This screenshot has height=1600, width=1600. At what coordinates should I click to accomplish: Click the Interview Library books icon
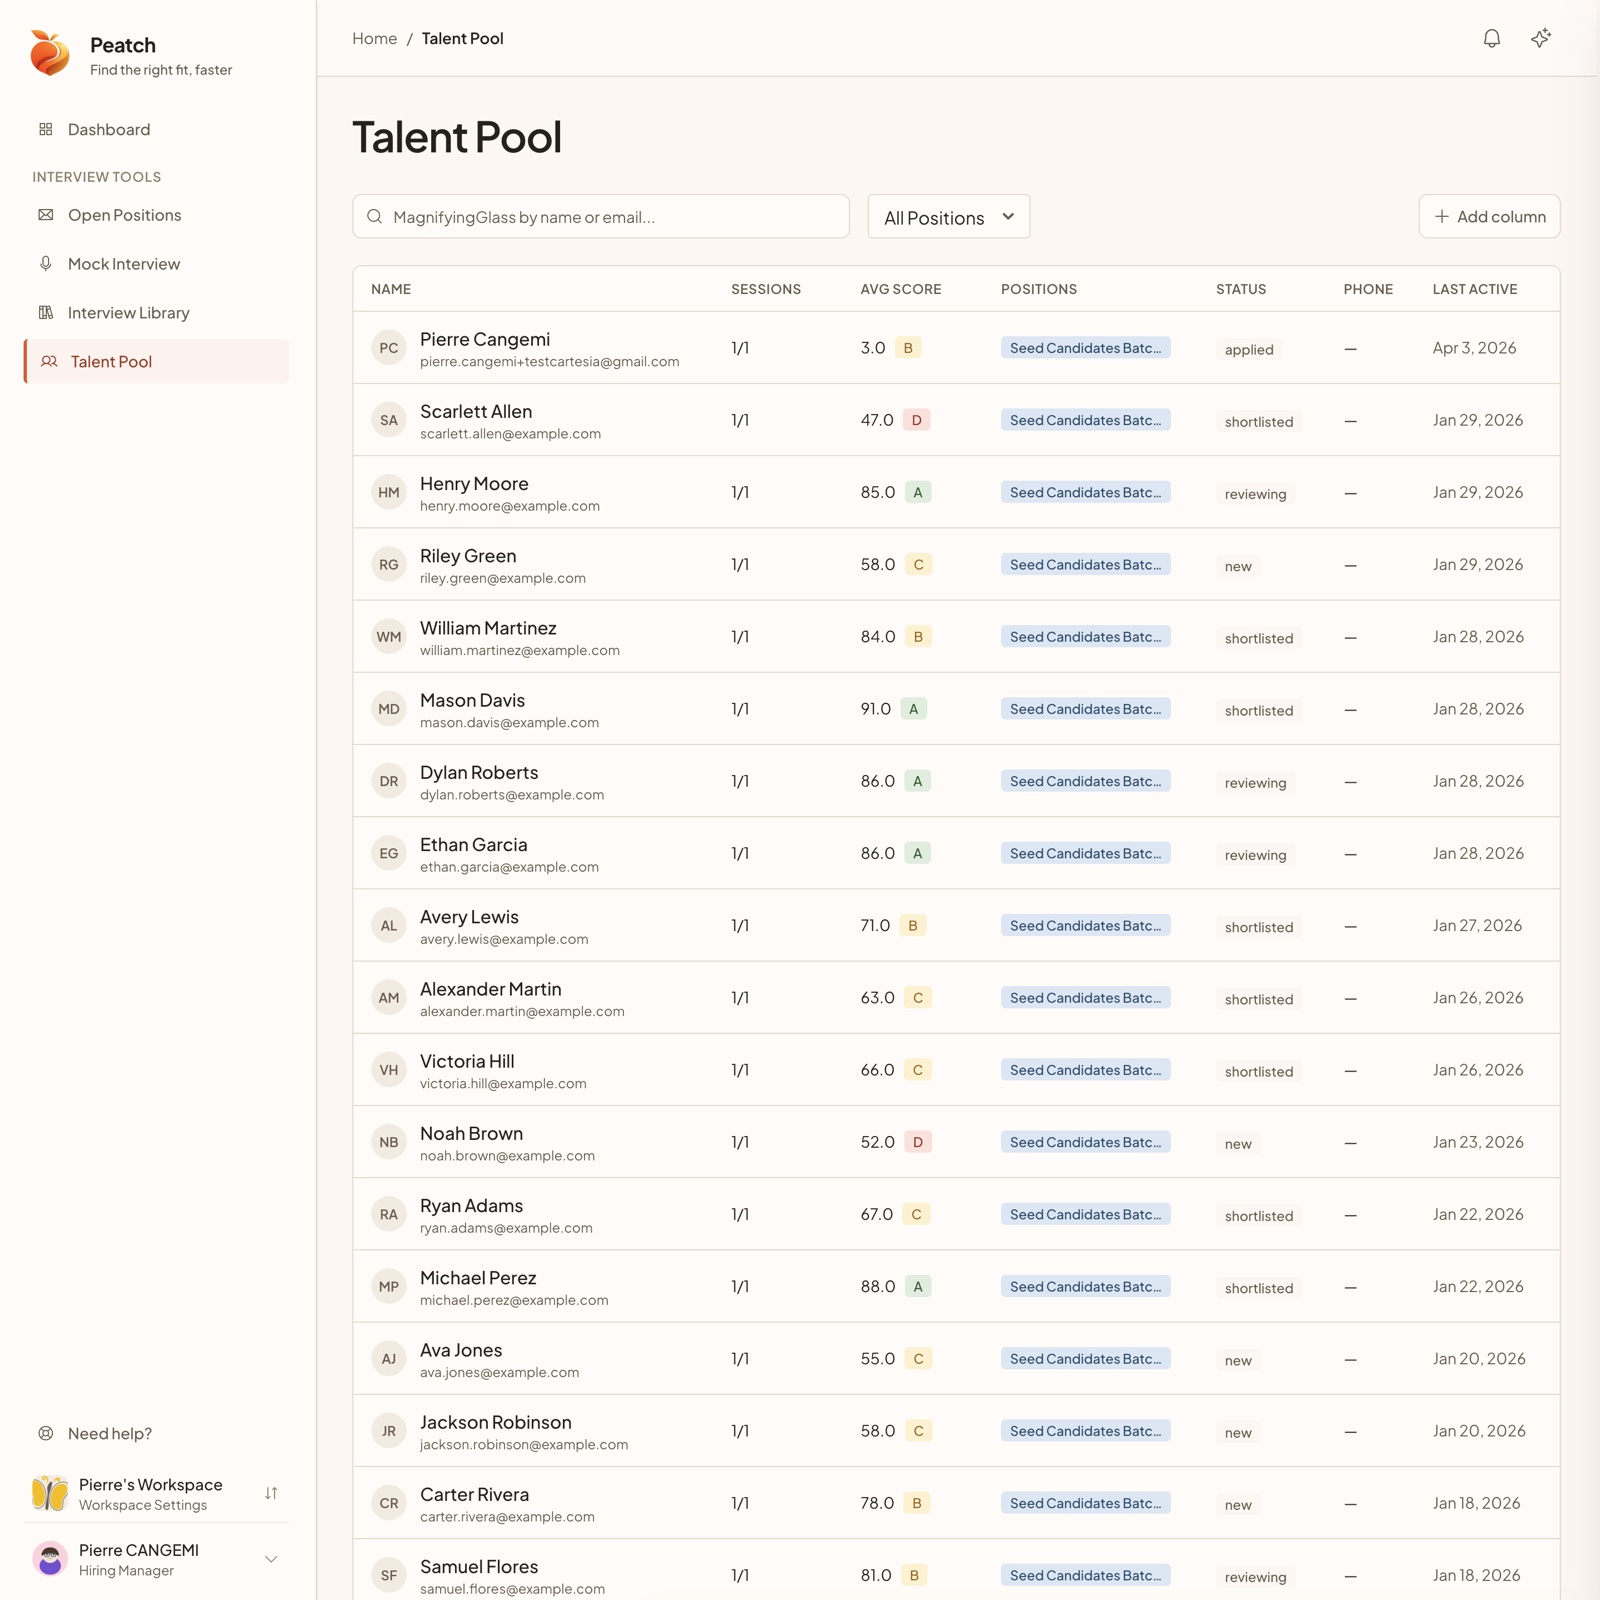coord(46,313)
